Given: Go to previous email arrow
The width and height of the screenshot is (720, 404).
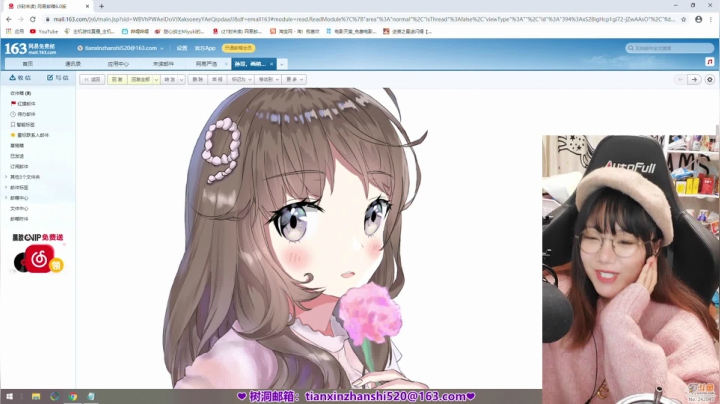Looking at the screenshot, I should [681, 79].
